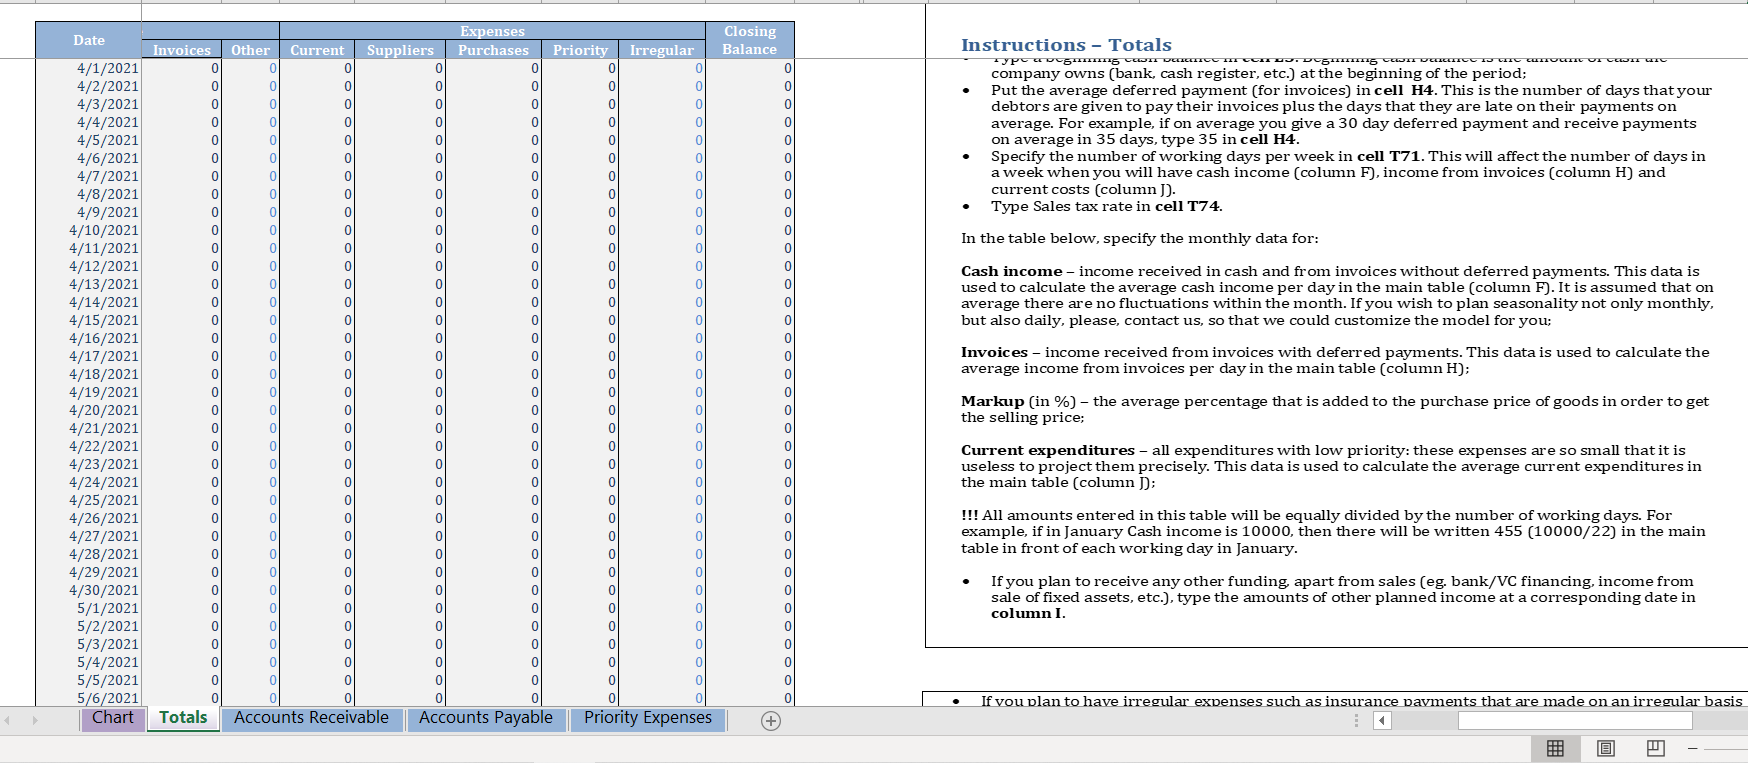The image size is (1748, 763).
Task: Open the Accounts Payable sheet tab
Action: [x=486, y=718]
